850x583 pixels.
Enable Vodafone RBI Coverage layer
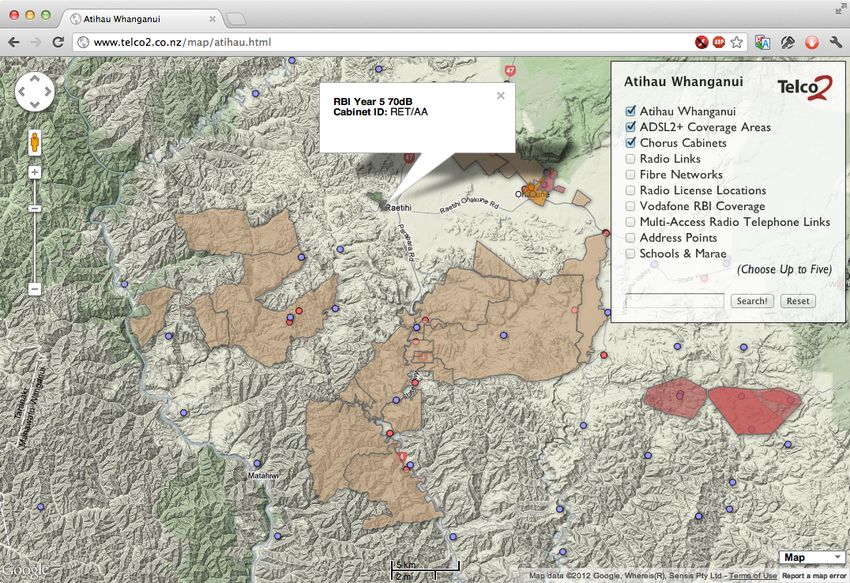pyautogui.click(x=630, y=206)
